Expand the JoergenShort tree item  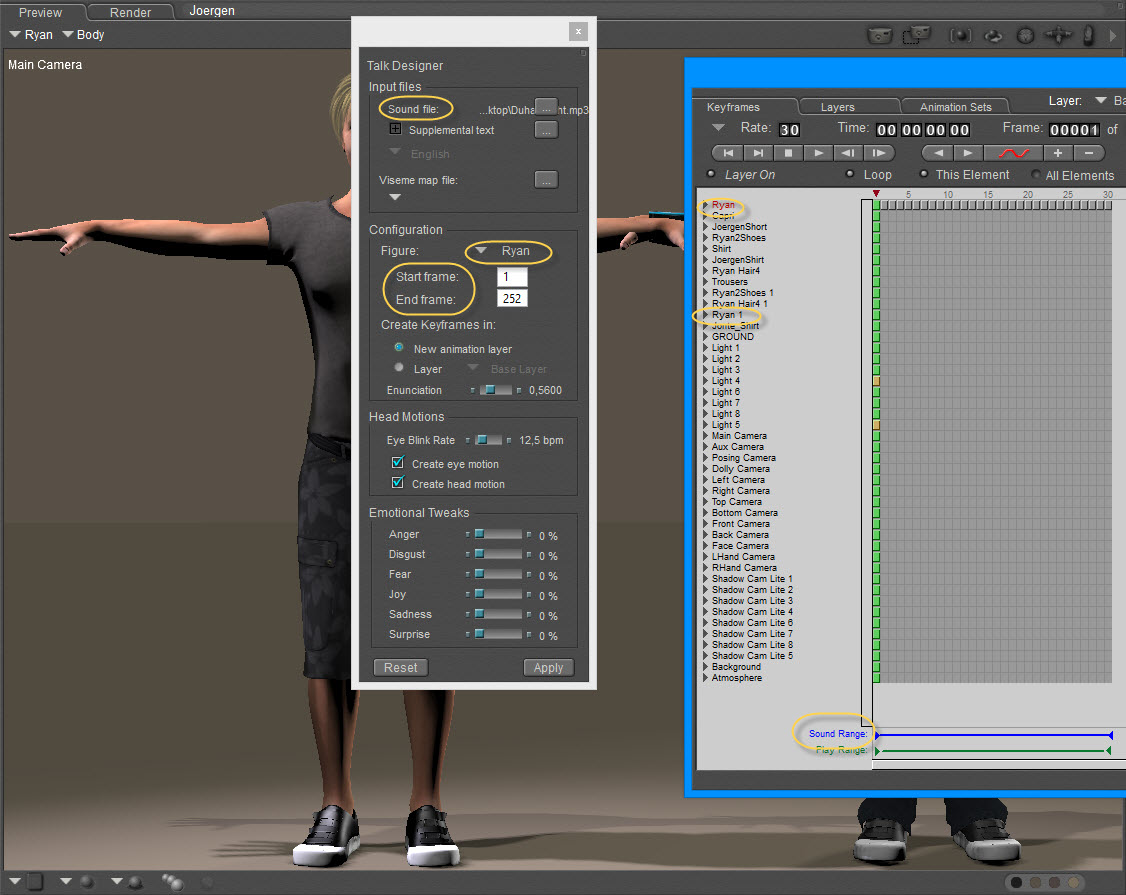[x=706, y=227]
